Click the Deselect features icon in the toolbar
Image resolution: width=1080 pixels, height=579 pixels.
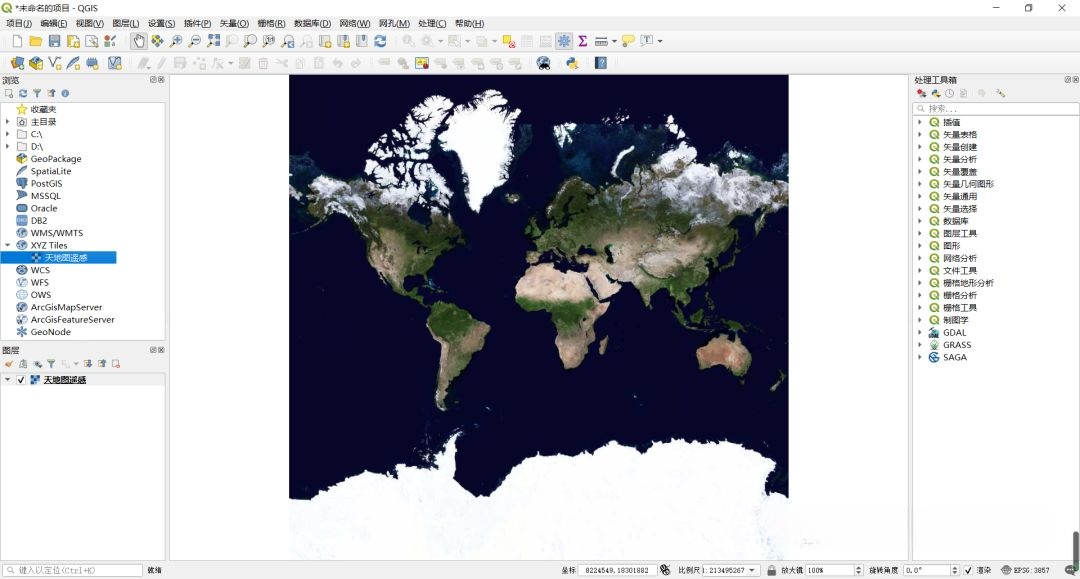tap(509, 41)
